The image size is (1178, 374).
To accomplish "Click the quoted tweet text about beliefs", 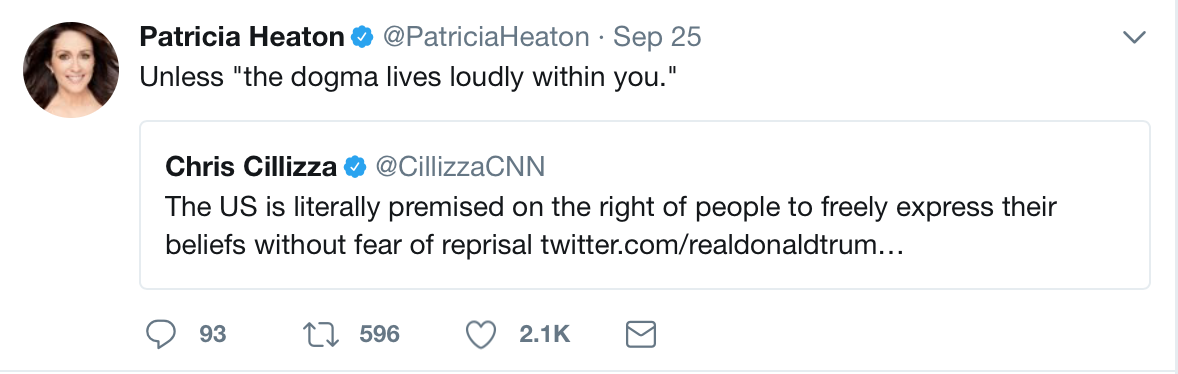I will (x=611, y=225).
